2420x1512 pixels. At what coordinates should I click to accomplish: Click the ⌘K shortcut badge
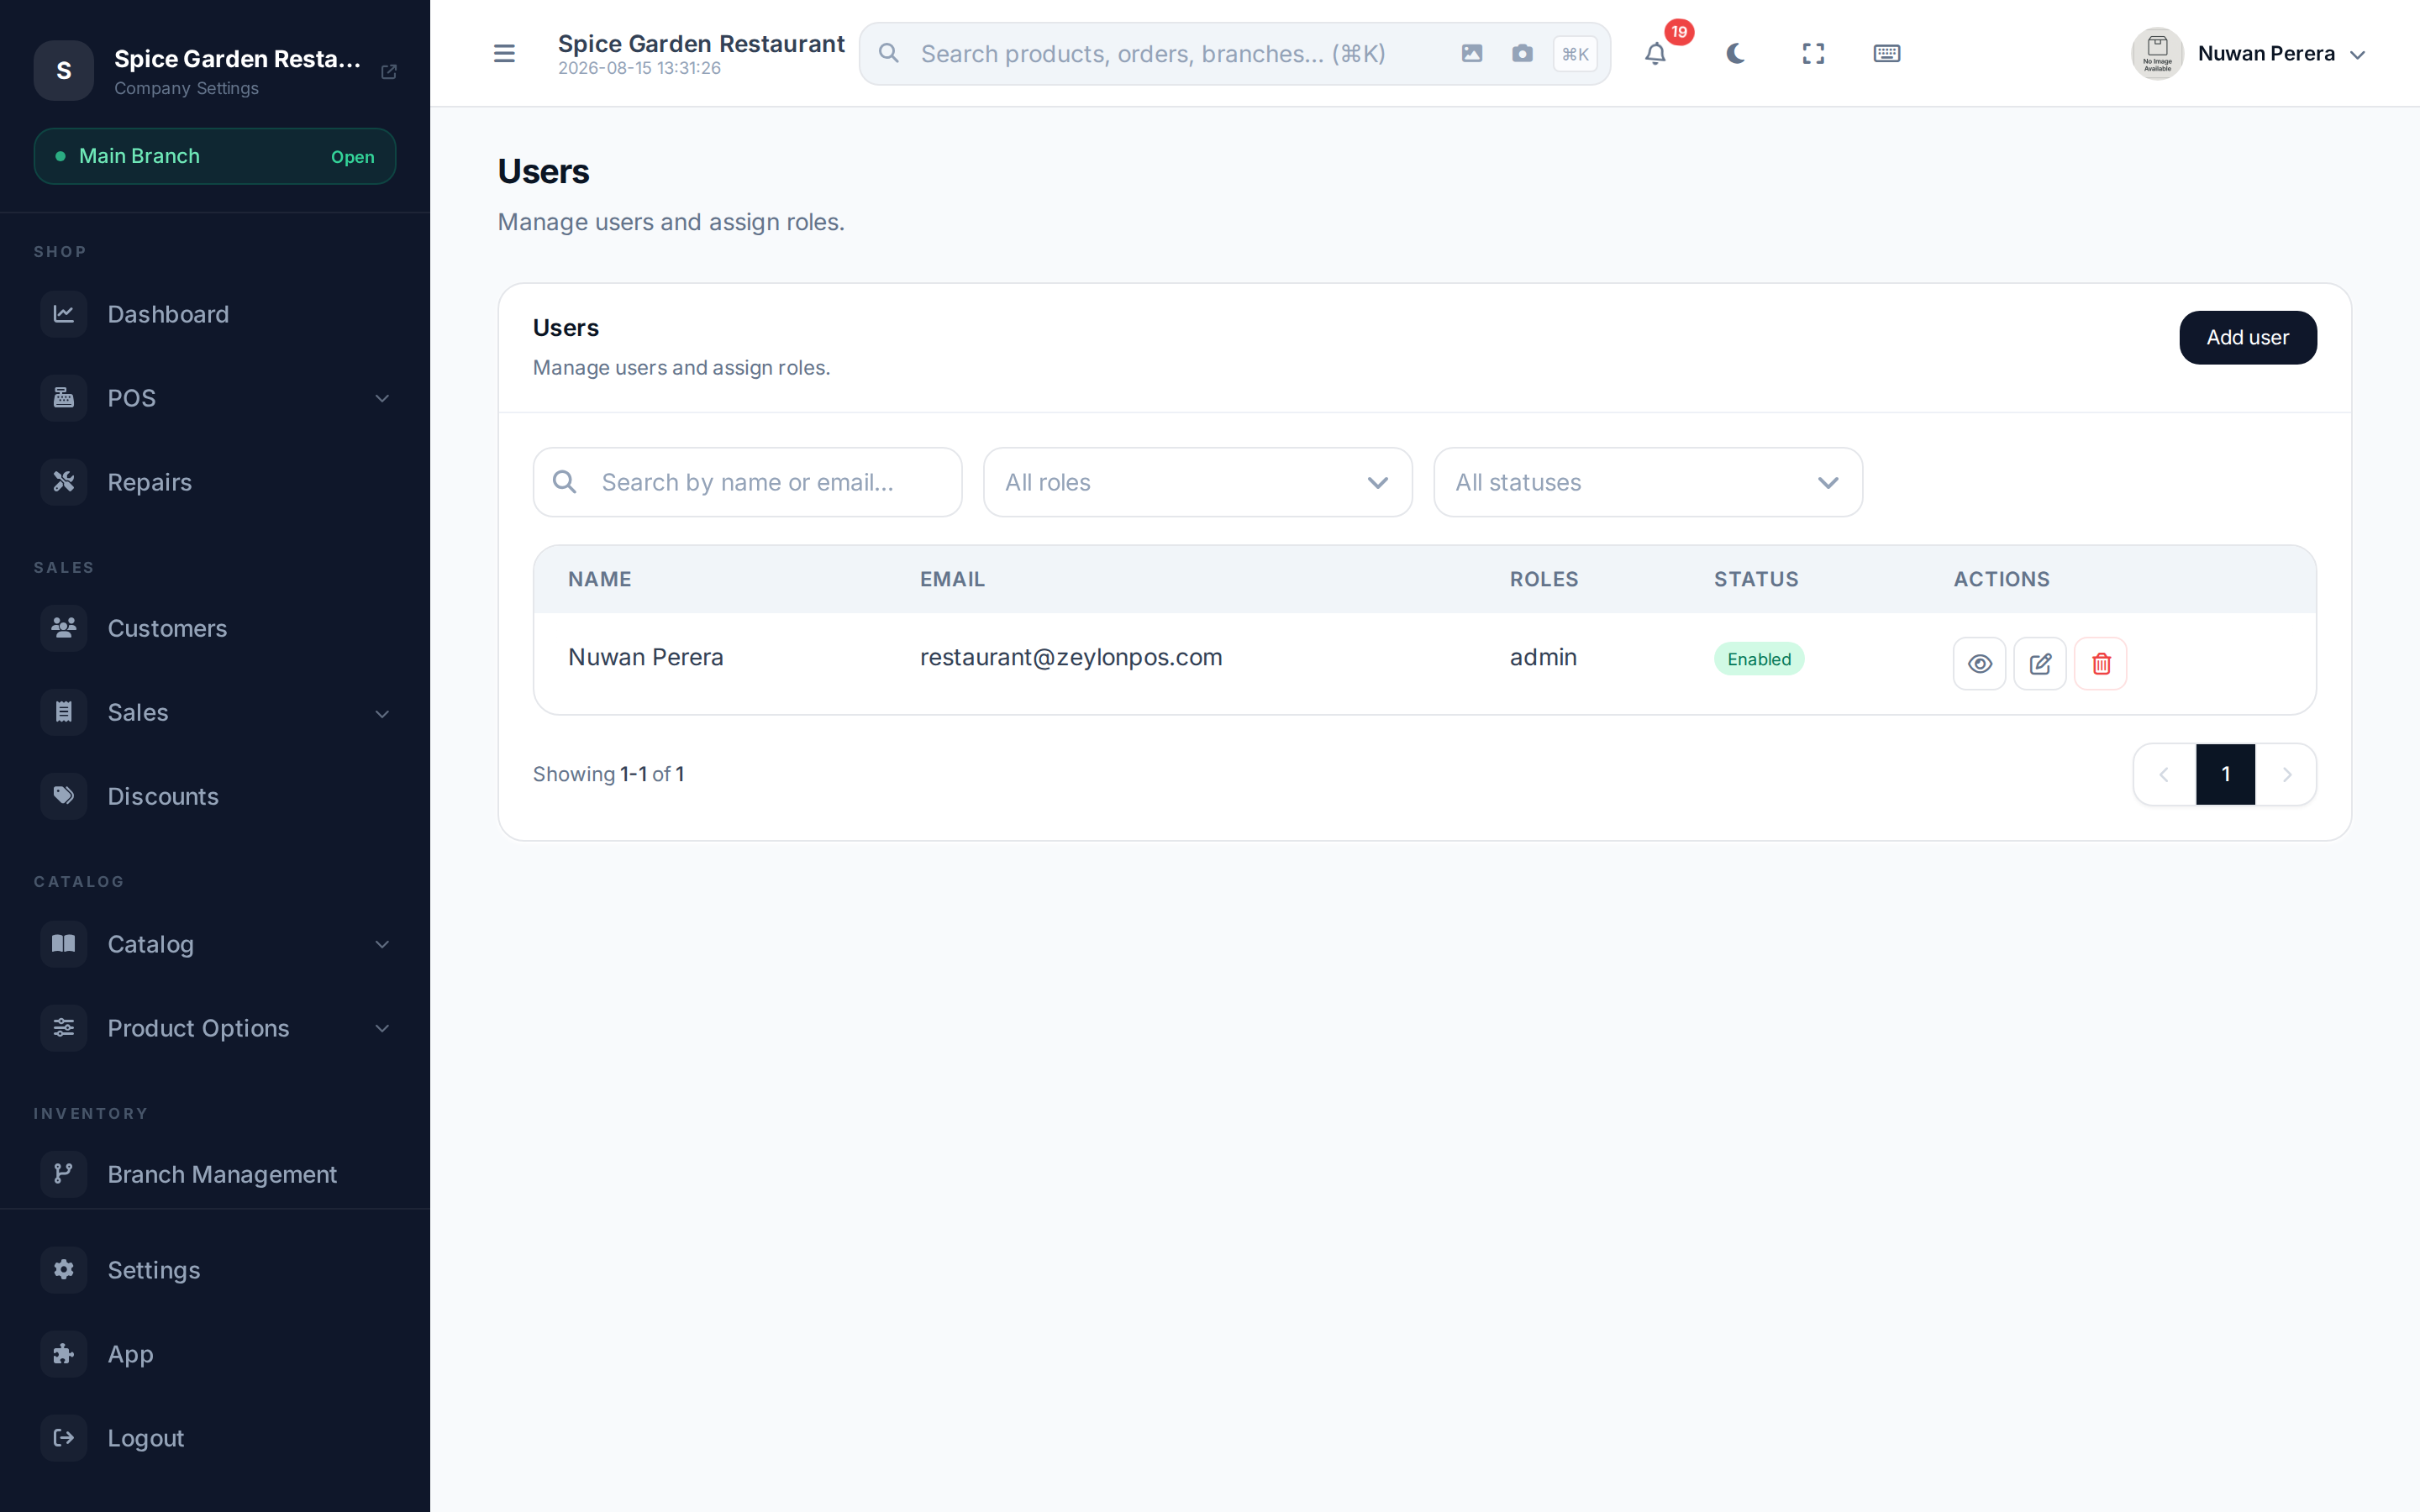coord(1575,54)
